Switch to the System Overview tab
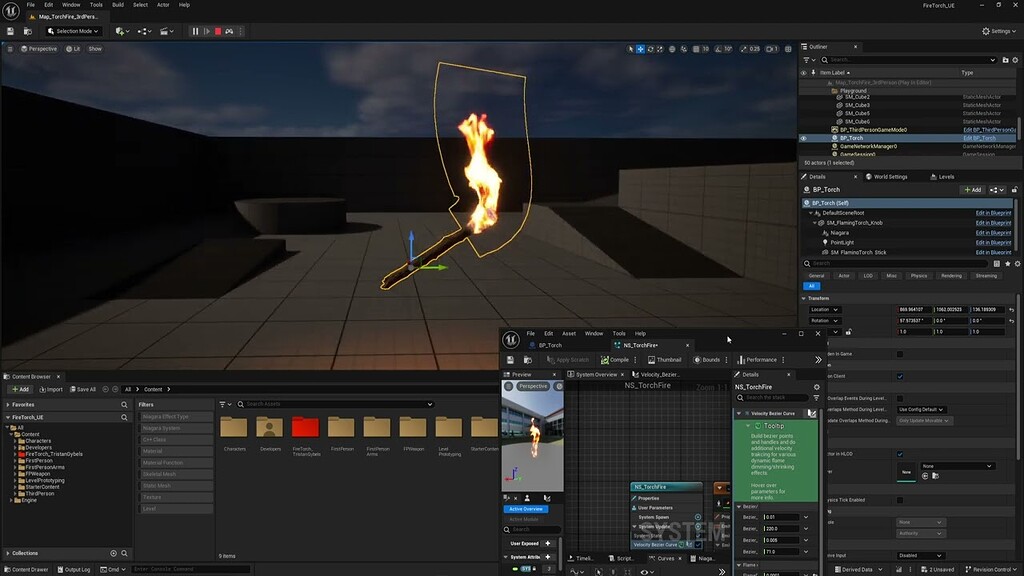 click(594, 374)
